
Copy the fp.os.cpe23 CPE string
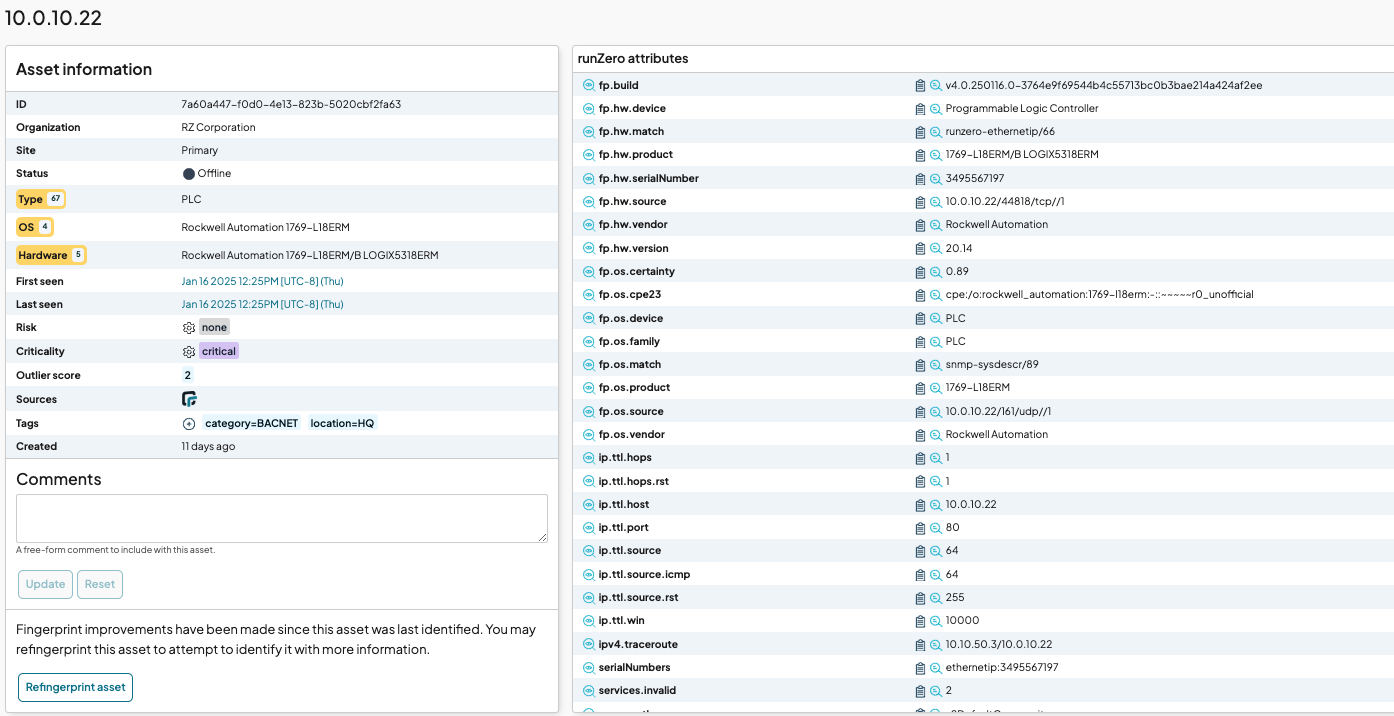(921, 295)
